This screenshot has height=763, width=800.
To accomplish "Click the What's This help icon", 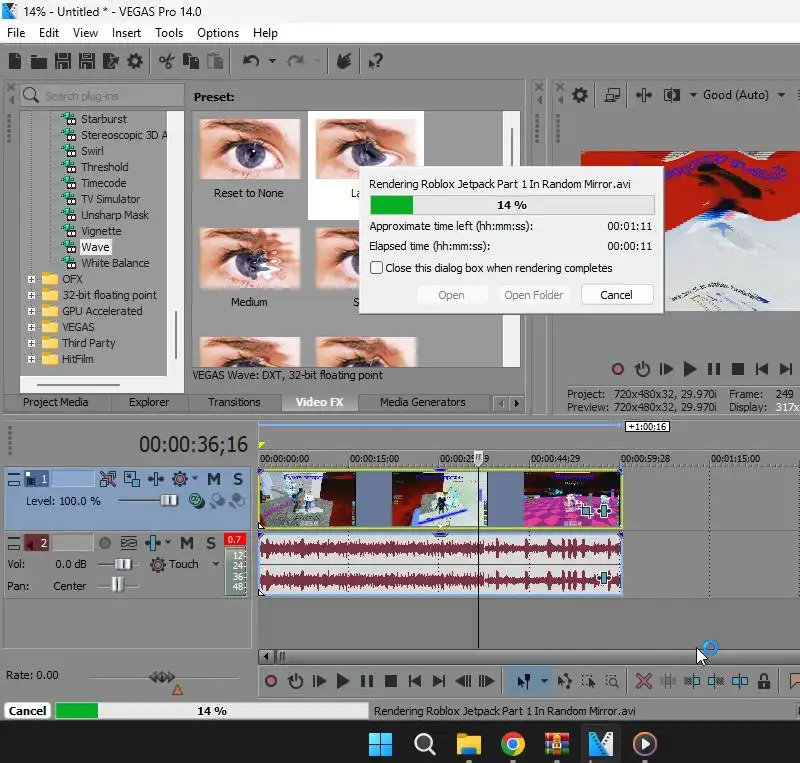I will [376, 61].
